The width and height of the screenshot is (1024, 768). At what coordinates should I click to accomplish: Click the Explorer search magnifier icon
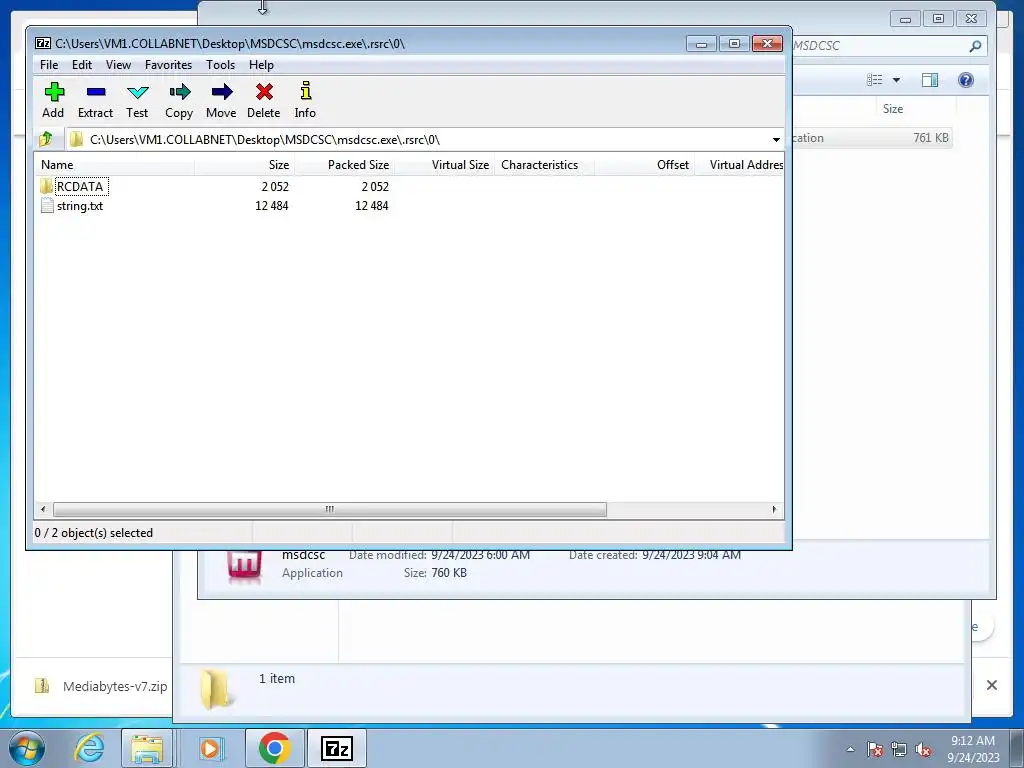click(x=975, y=46)
